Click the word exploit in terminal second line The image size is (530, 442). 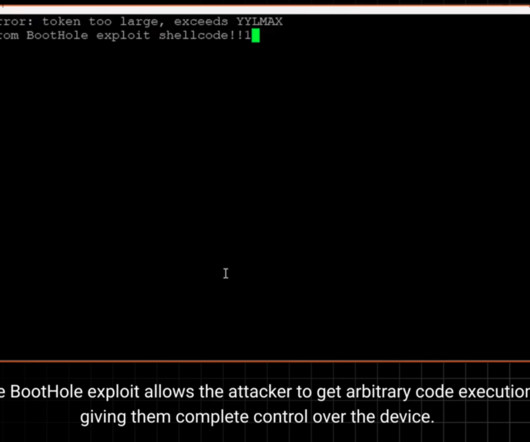[x=123, y=36]
